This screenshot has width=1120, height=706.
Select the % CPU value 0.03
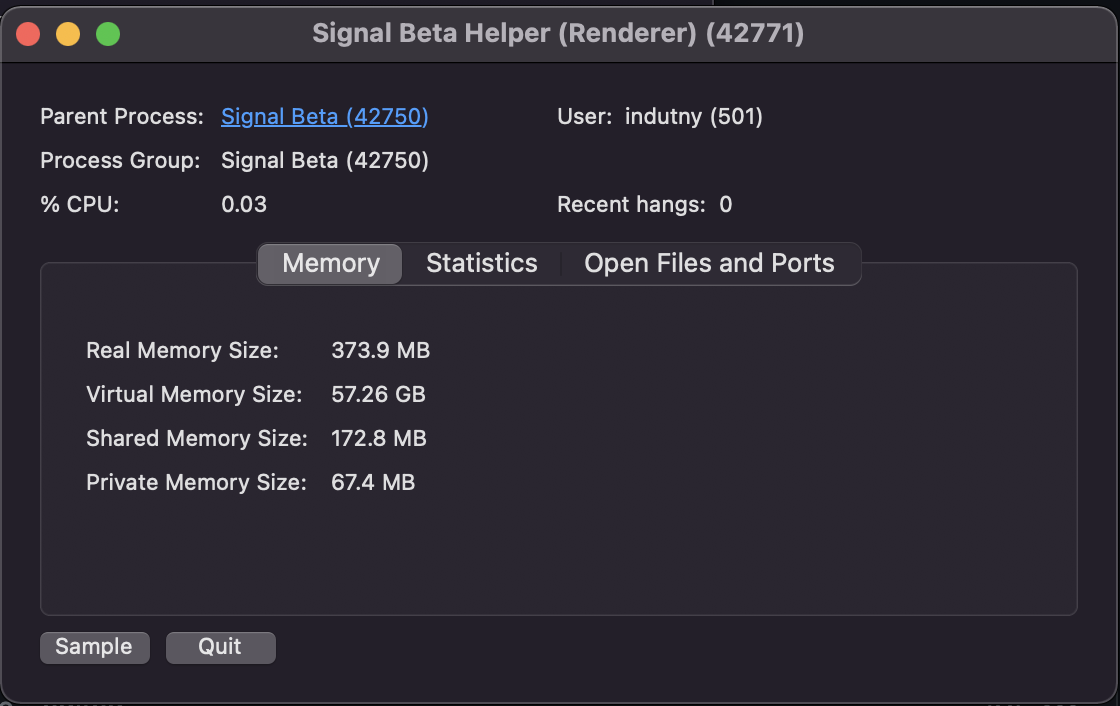pos(239,204)
